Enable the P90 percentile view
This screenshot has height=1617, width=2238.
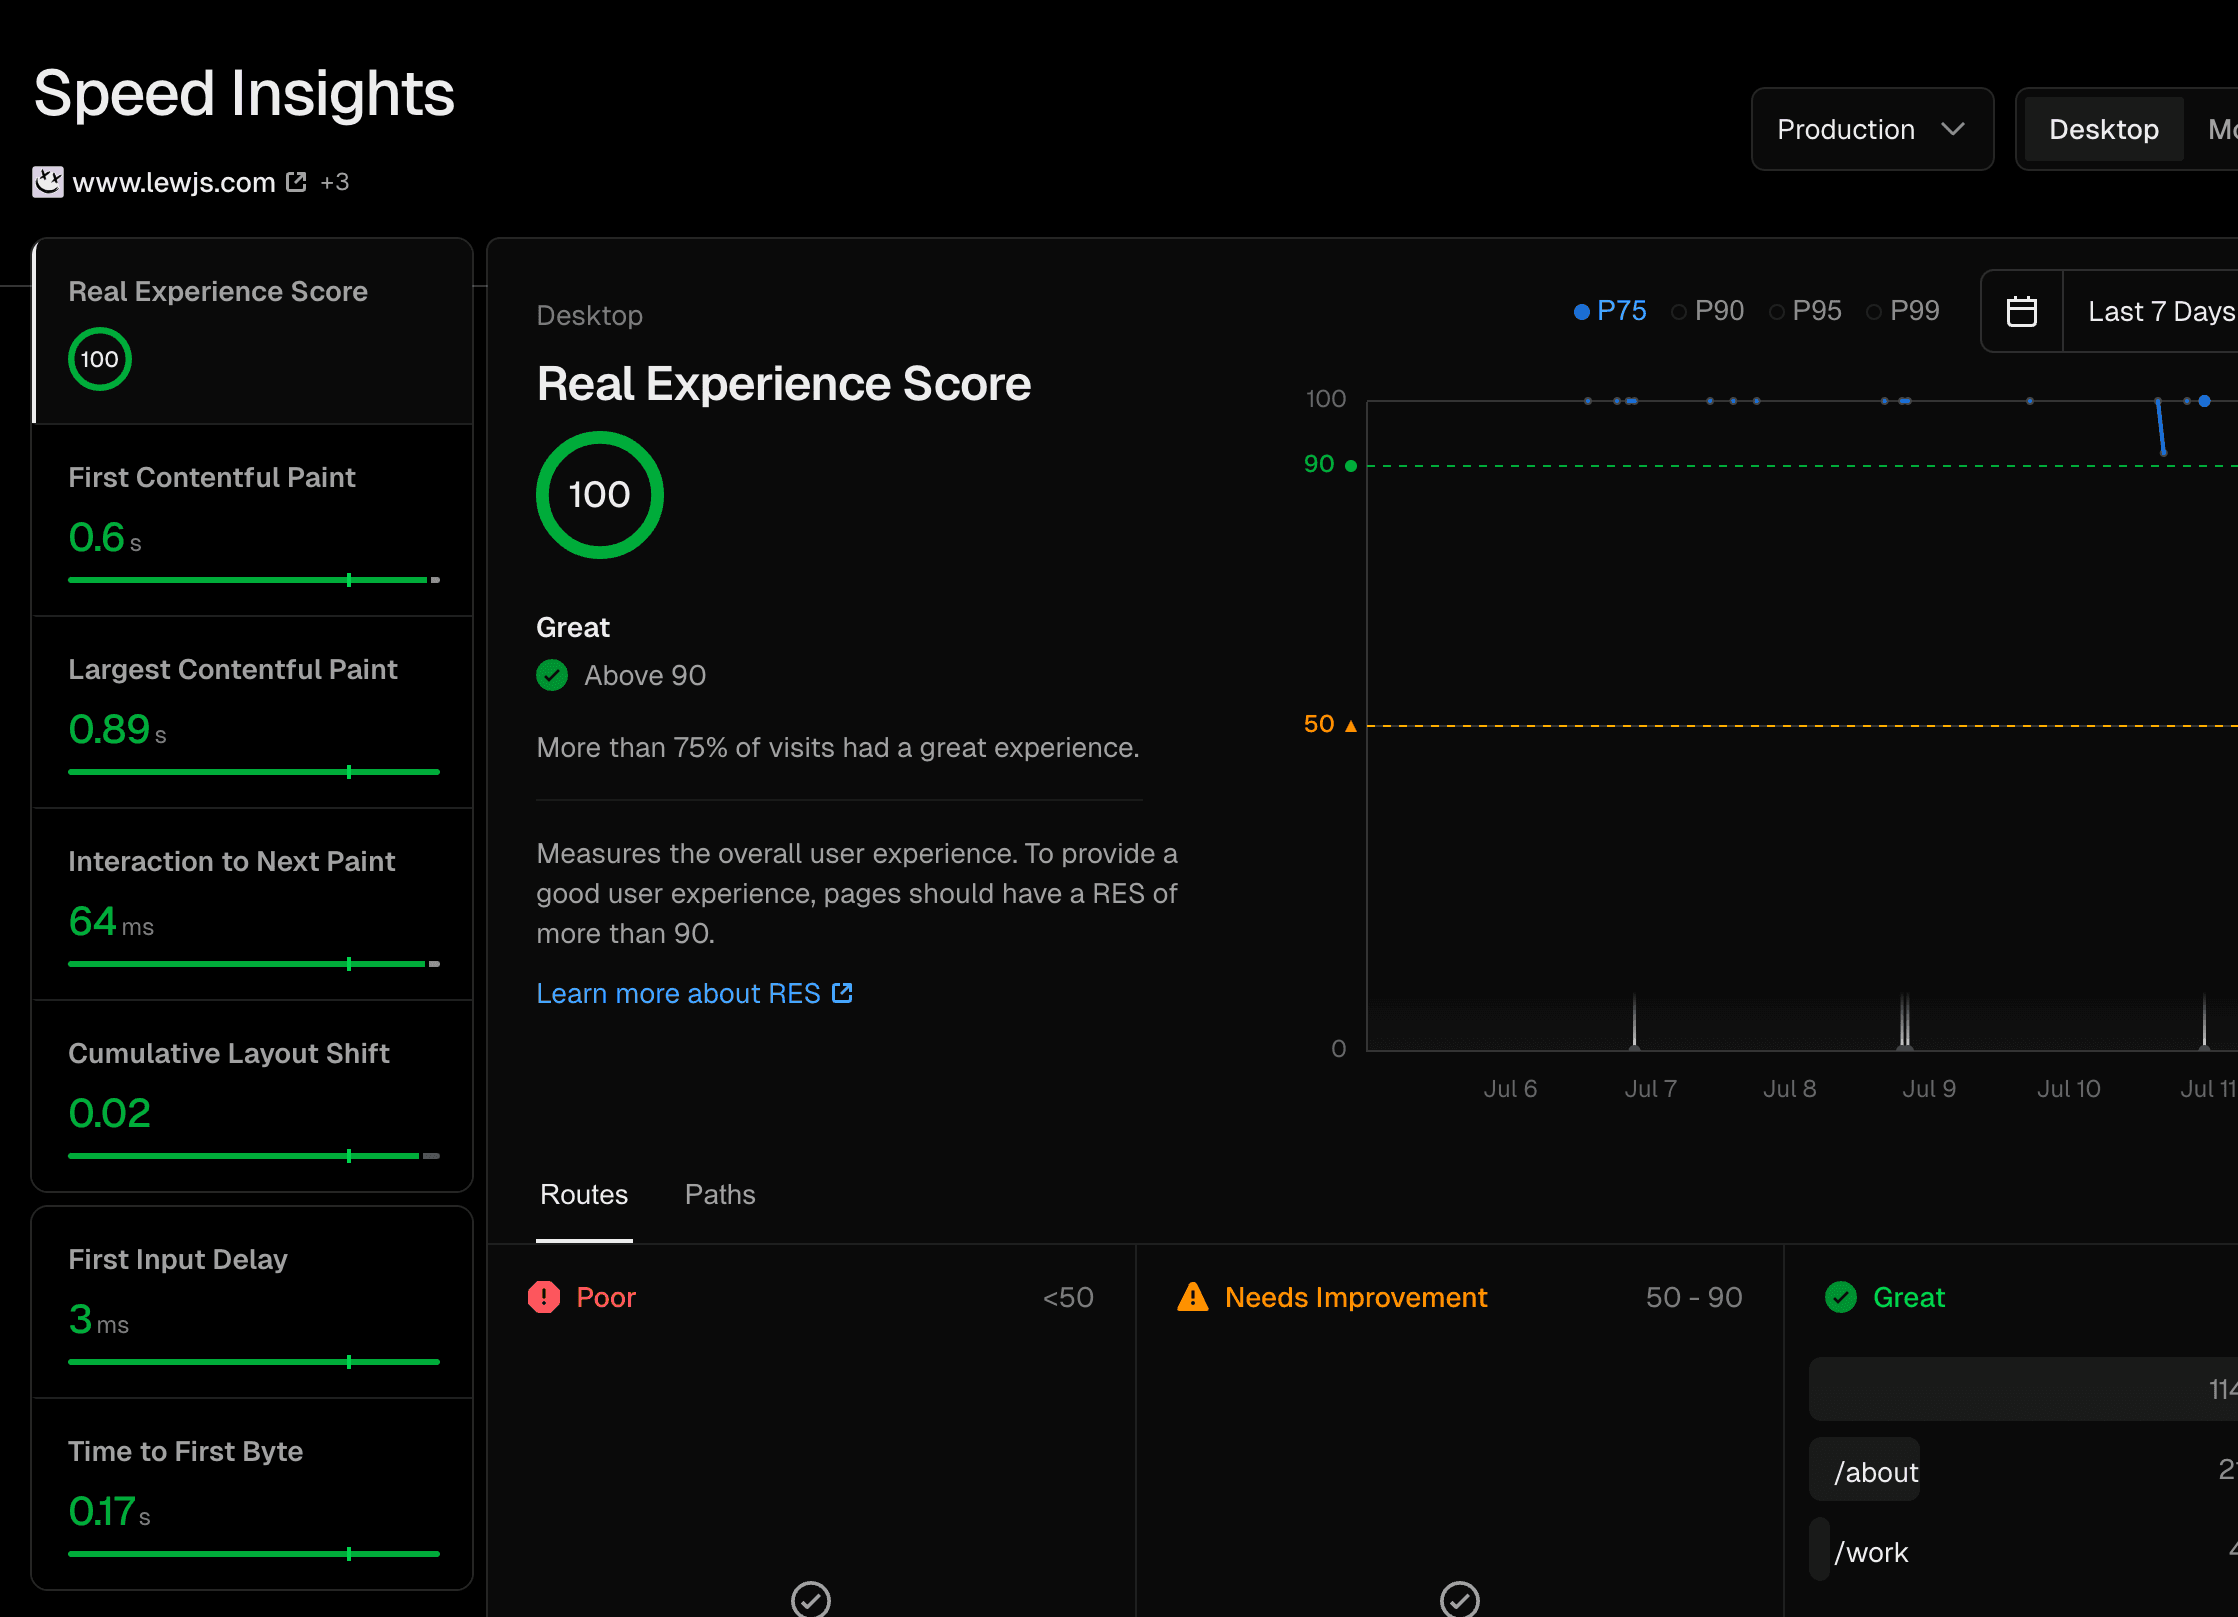coord(1707,311)
